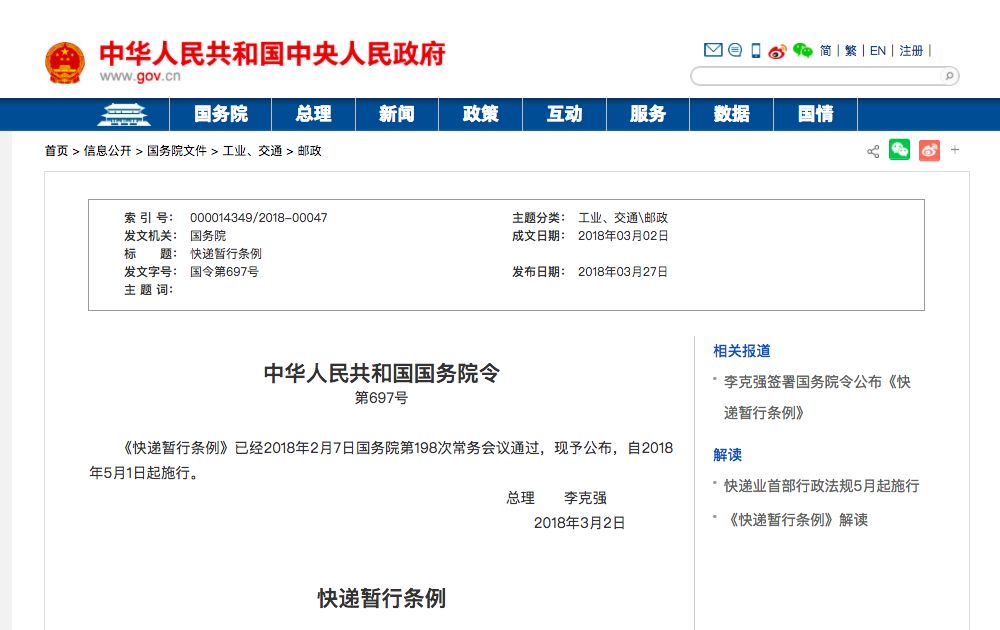The width and height of the screenshot is (1000, 630).
Task: Go to 国务院文件 in breadcrumb
Action: [x=177, y=150]
